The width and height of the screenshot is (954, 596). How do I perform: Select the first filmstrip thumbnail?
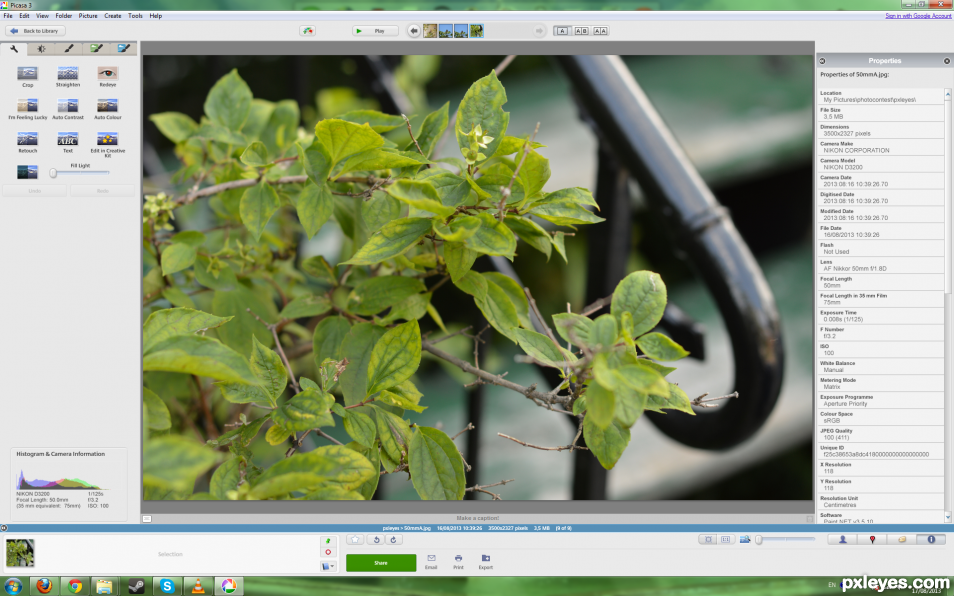point(430,30)
